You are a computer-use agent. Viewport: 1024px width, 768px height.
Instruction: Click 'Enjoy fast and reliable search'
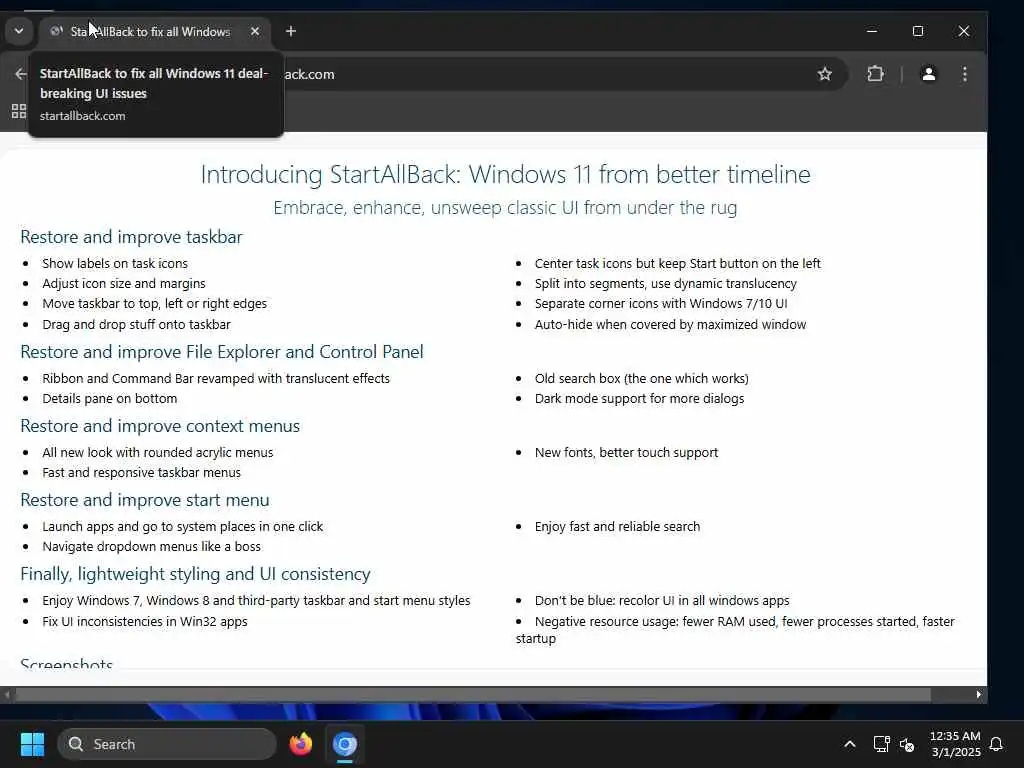click(617, 526)
